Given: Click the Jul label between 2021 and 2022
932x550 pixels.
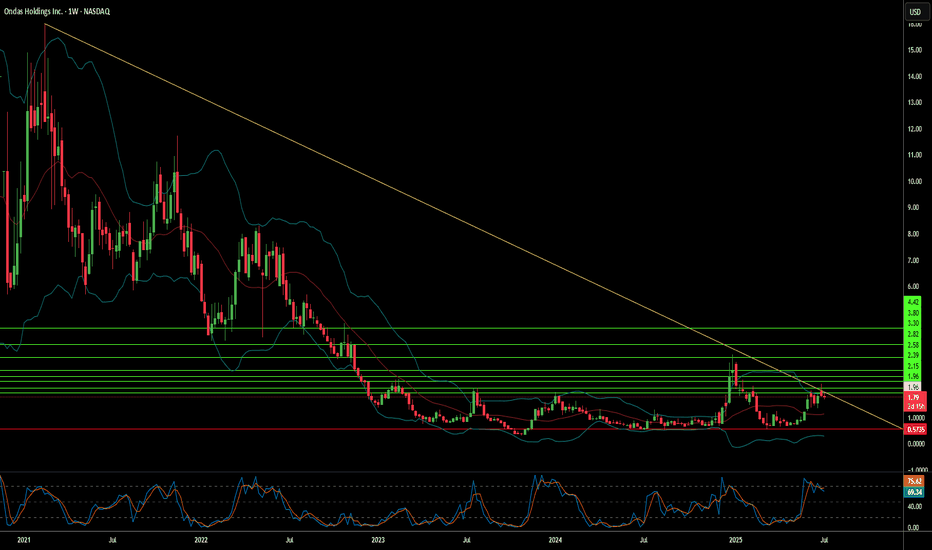Looking at the screenshot, I should [112, 540].
